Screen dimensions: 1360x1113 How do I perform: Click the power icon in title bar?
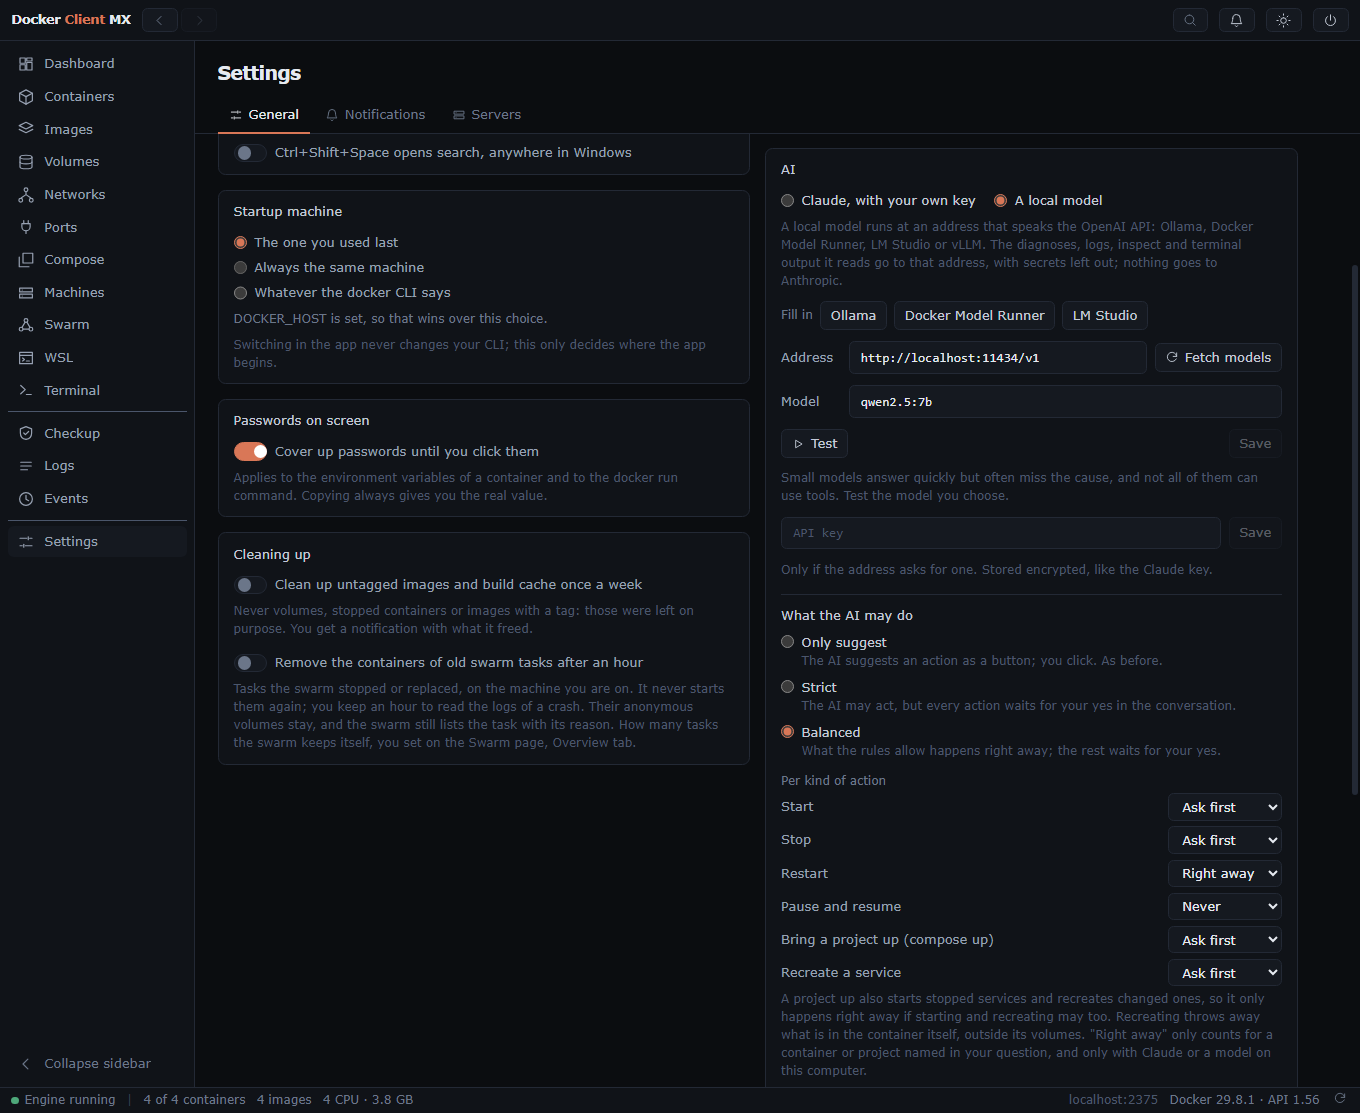1331,20
